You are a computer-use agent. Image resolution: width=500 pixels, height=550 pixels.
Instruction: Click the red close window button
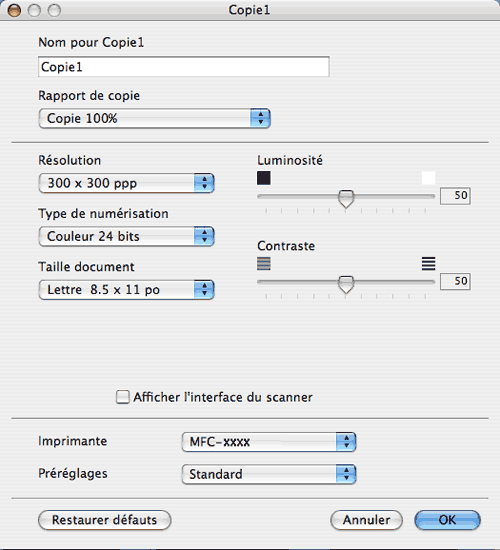coord(14,10)
